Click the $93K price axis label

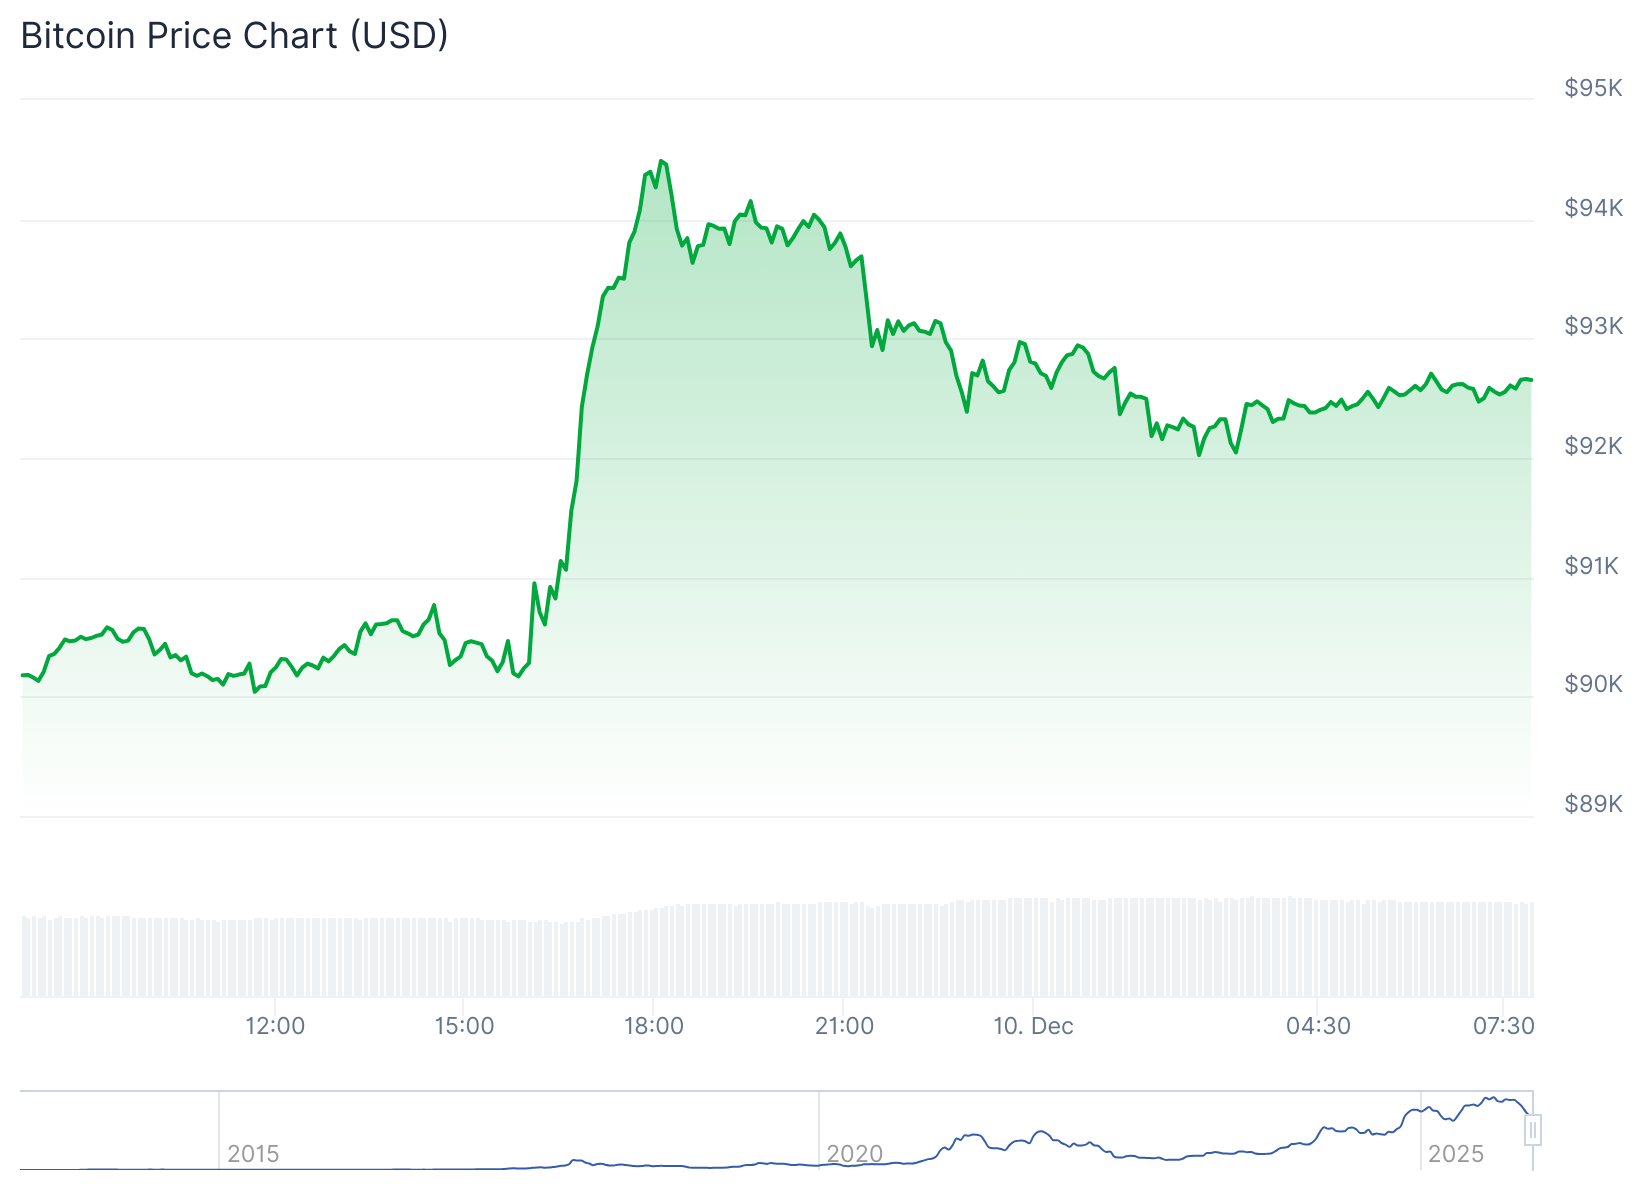(1593, 326)
